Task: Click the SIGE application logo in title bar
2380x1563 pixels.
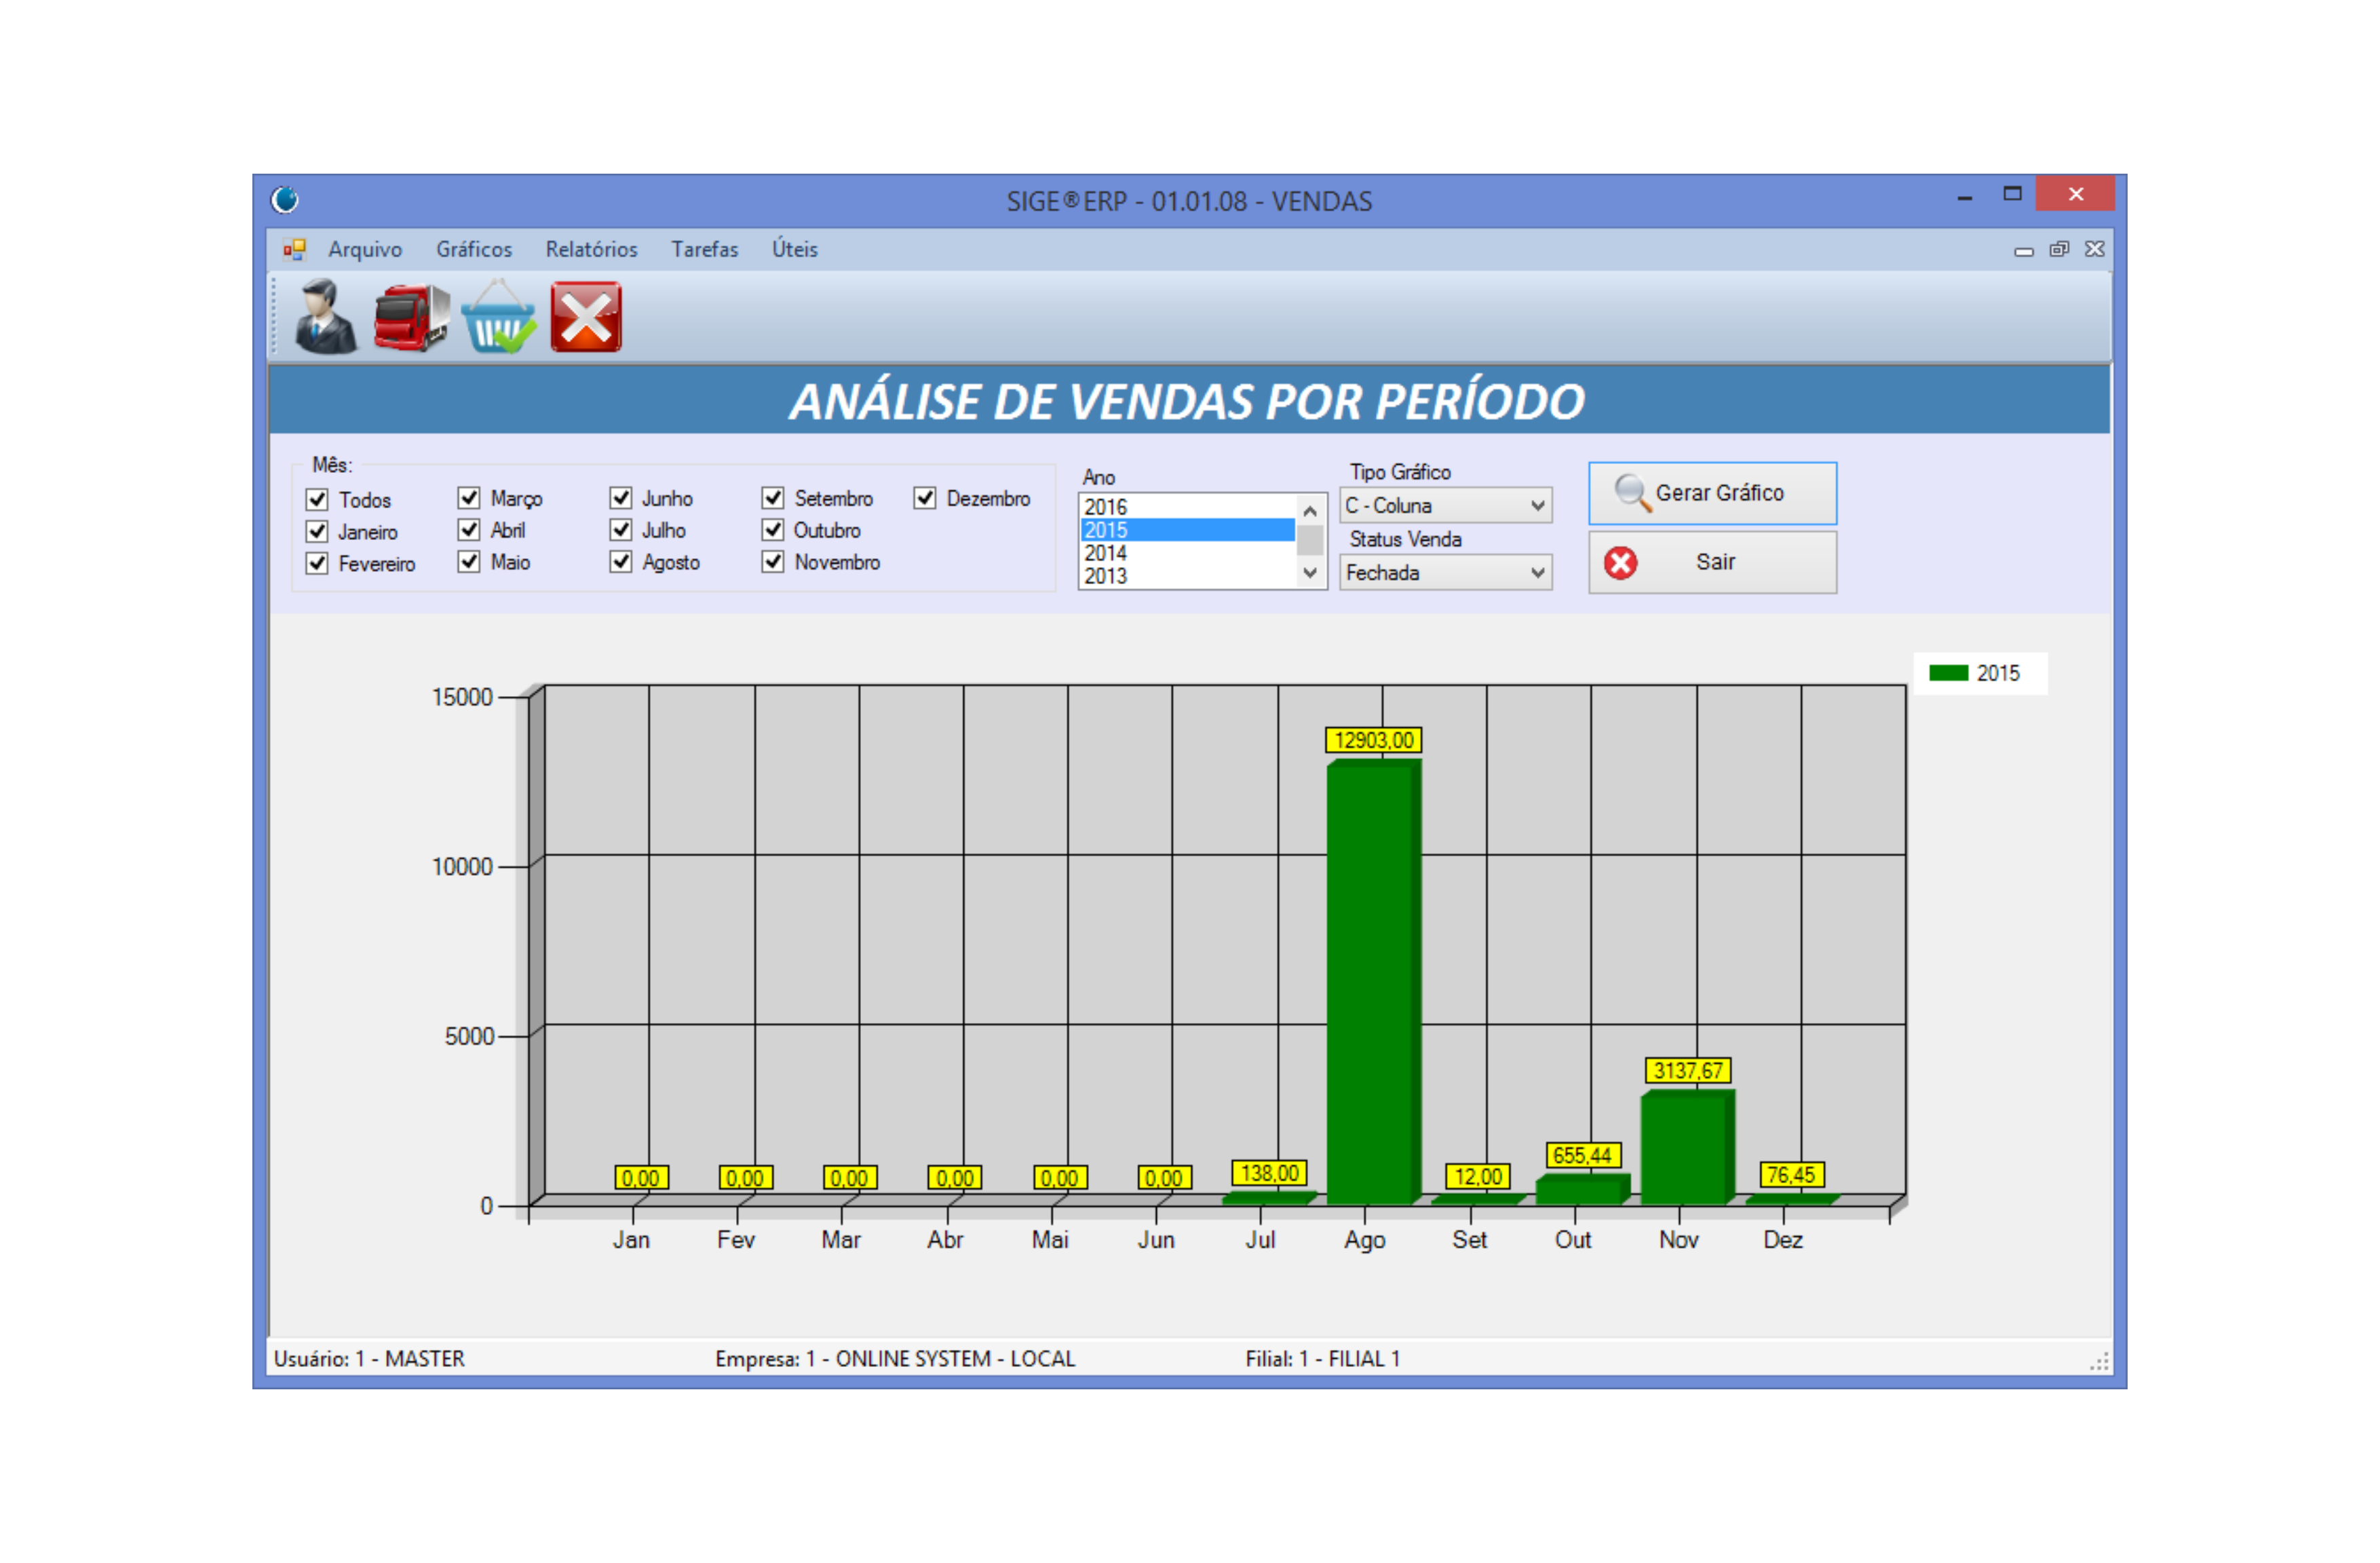Action: (x=285, y=200)
